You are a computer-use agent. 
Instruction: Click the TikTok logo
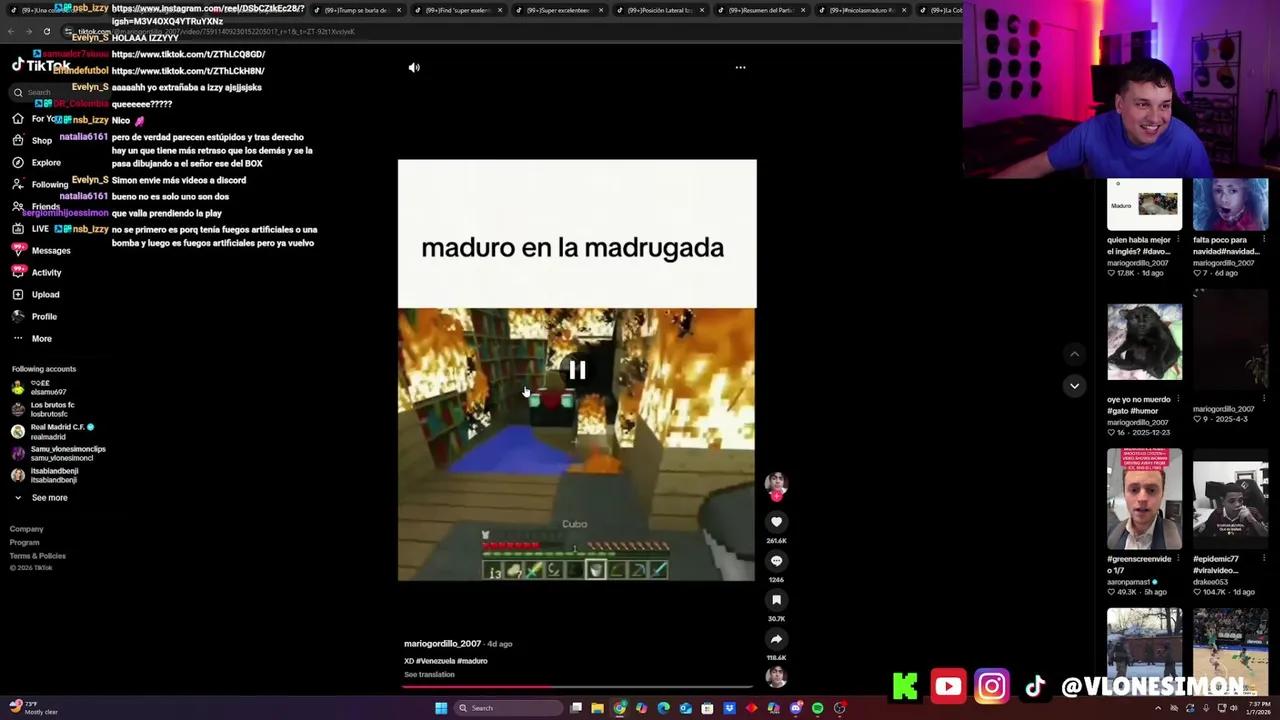[41, 65]
